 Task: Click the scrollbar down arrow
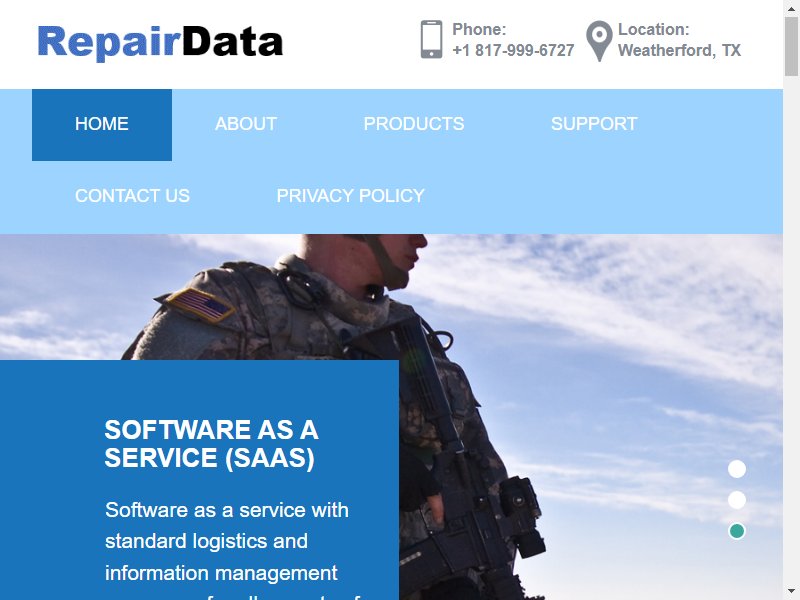pos(791,592)
